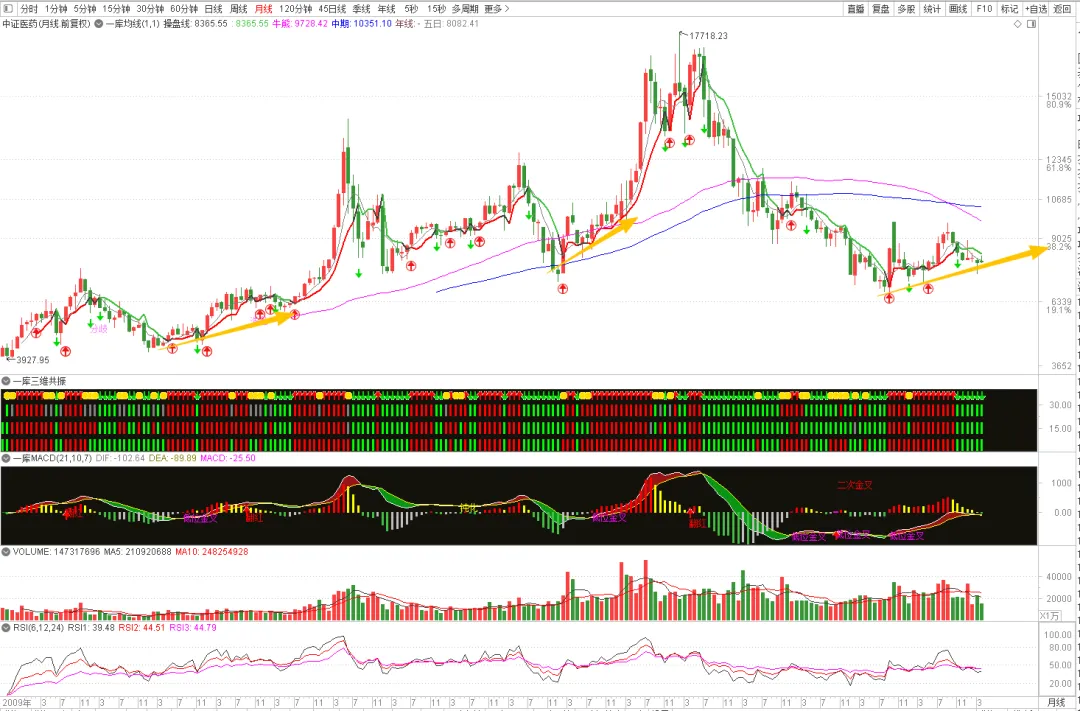Select the 30分钟 period tab
This screenshot has height=711, width=1080.
pos(150,9)
